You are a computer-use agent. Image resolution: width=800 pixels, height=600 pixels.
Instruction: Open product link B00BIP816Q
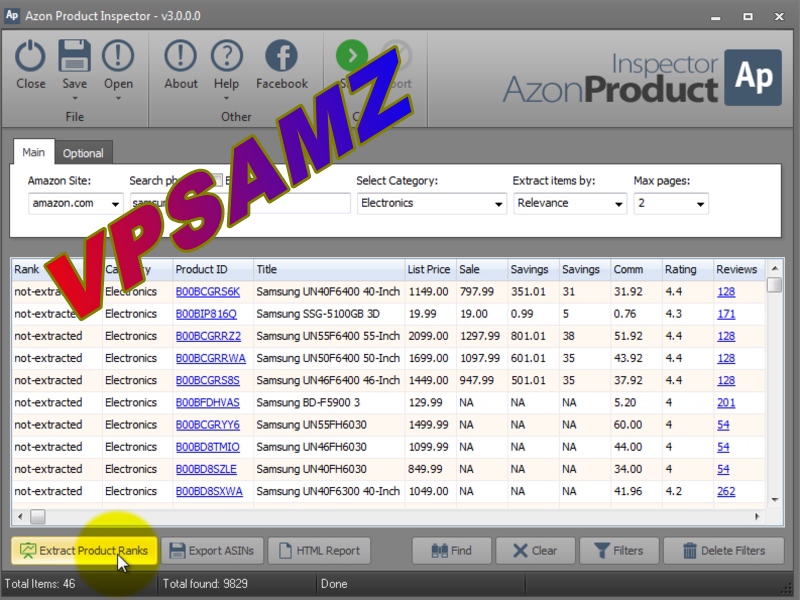tap(206, 314)
